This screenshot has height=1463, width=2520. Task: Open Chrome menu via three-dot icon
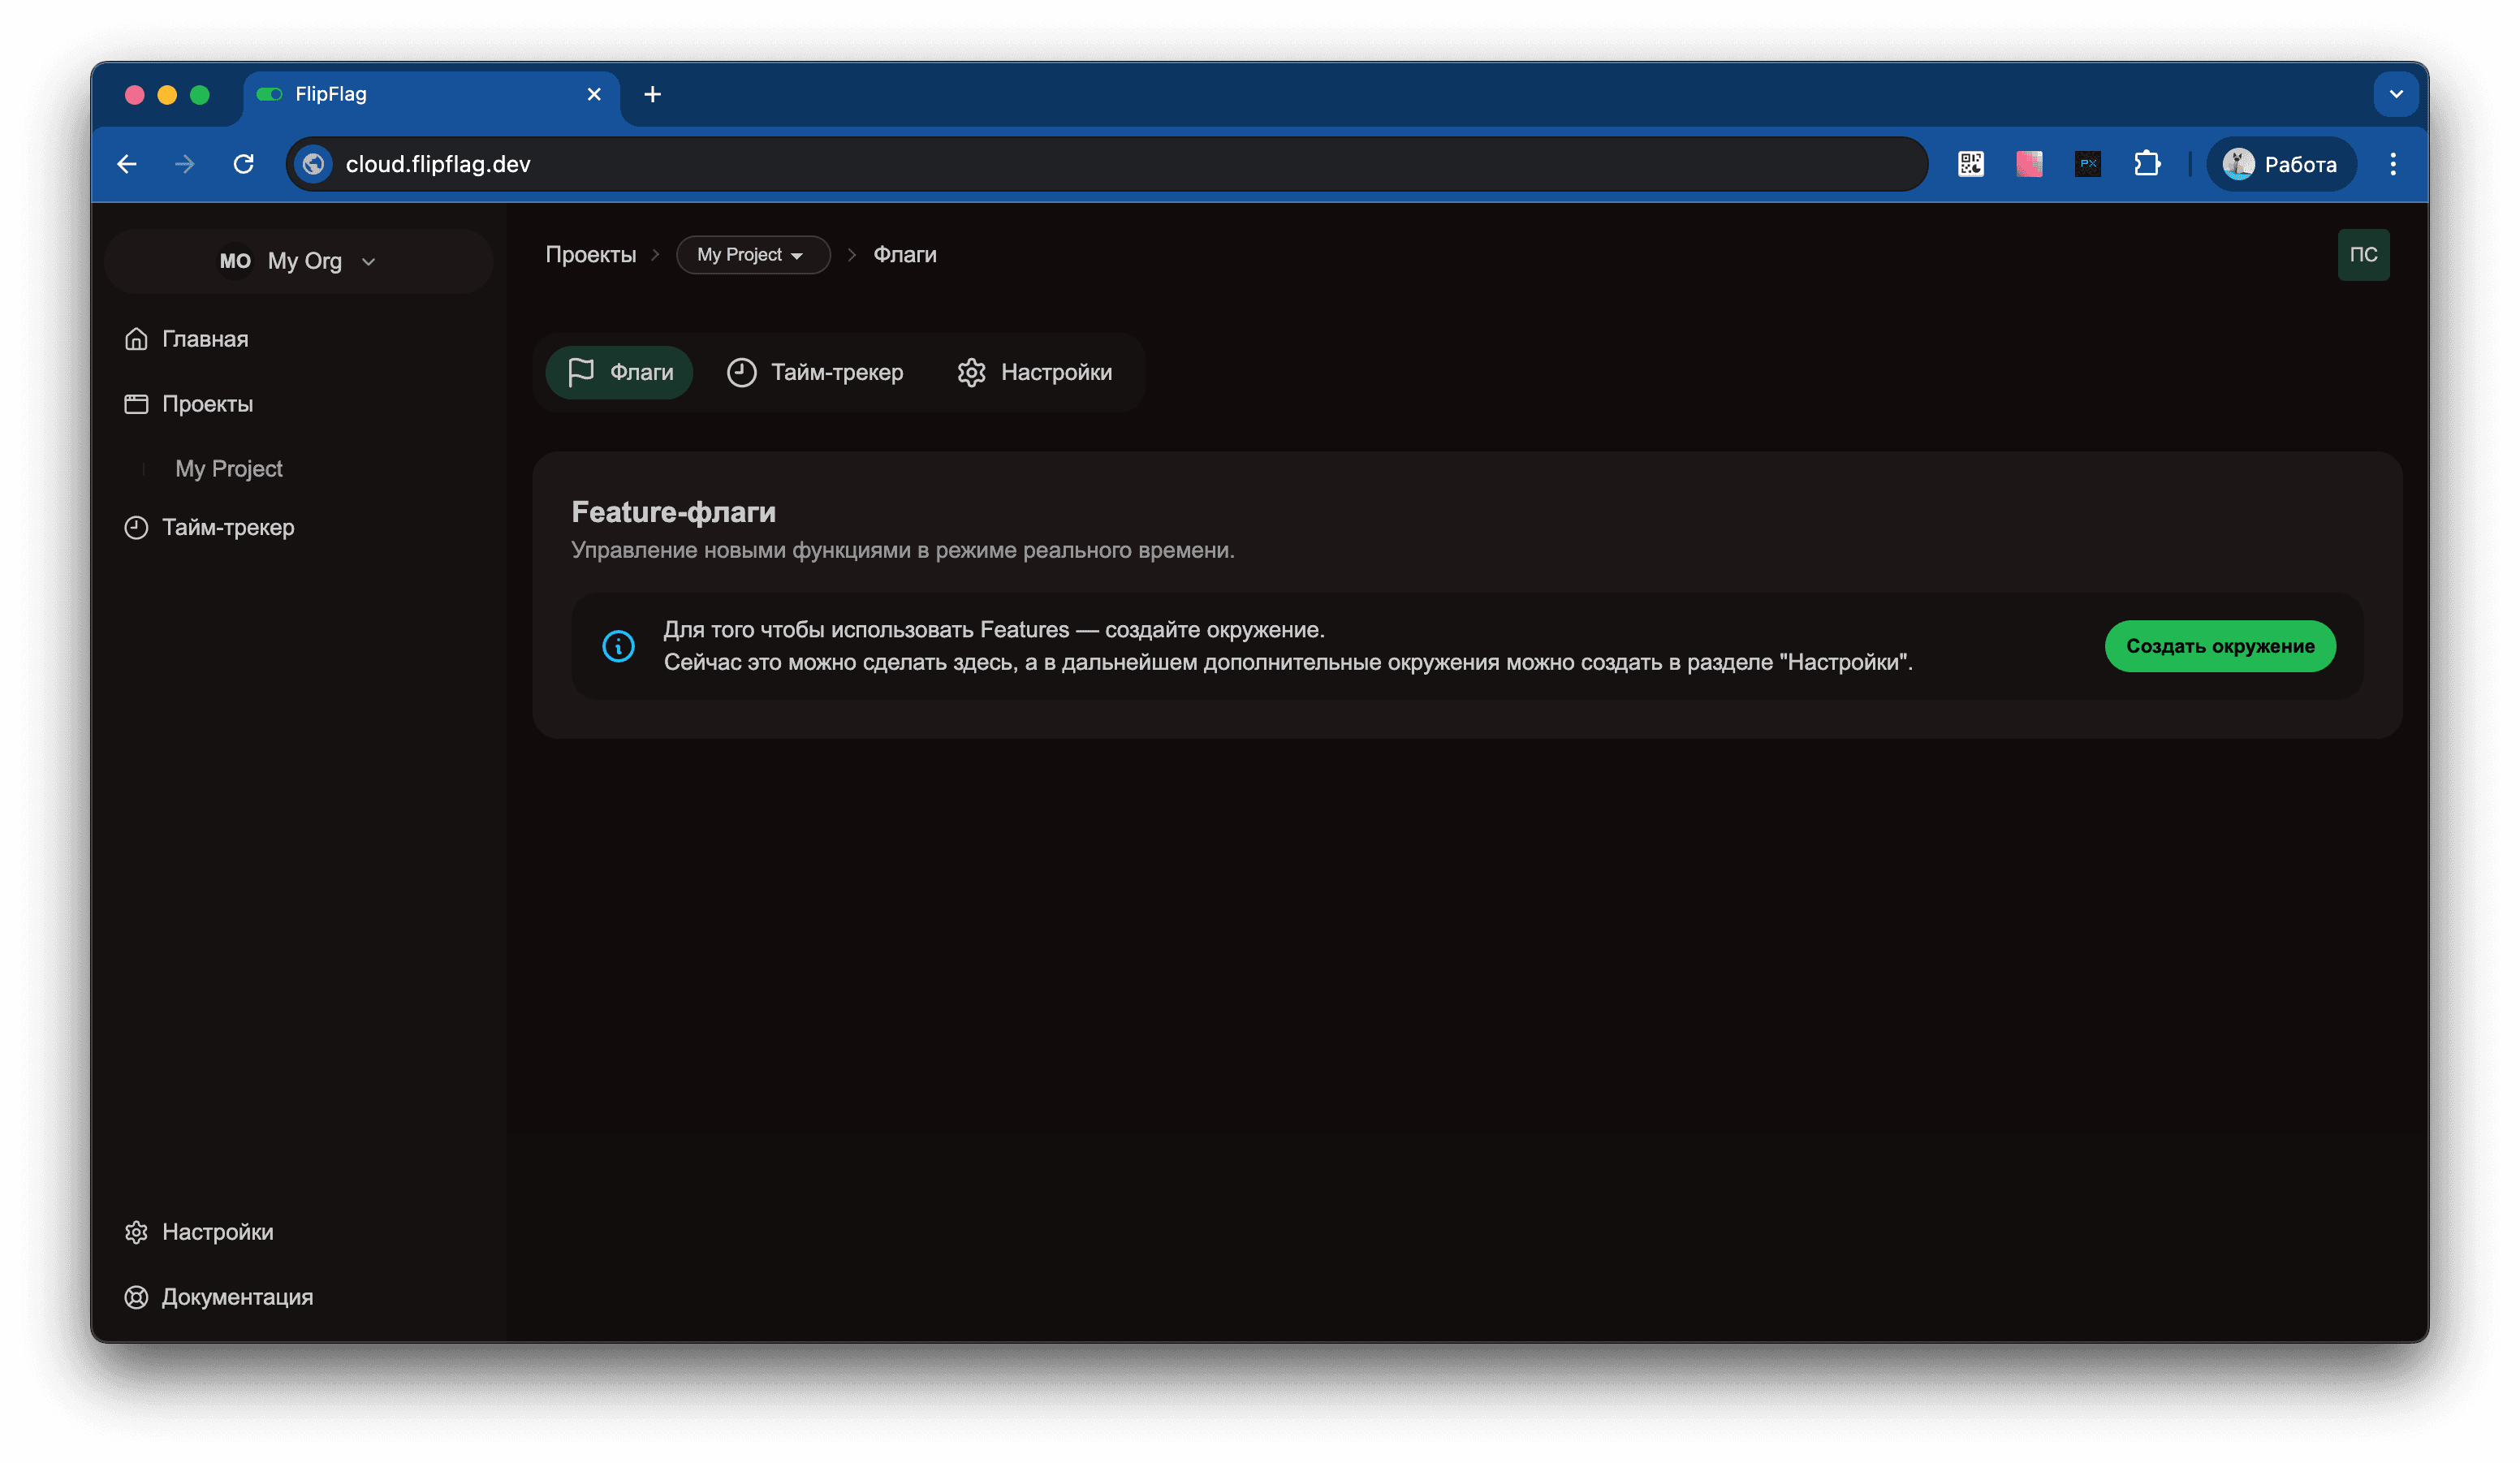coord(2393,163)
